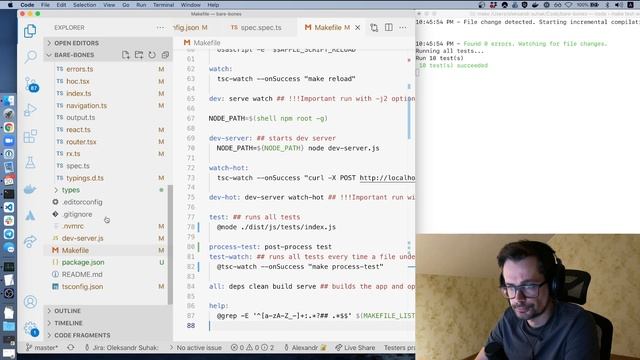Click Visual Studio Code icon in Dock
The height and width of the screenshot is (360, 640).
tap(9, 207)
